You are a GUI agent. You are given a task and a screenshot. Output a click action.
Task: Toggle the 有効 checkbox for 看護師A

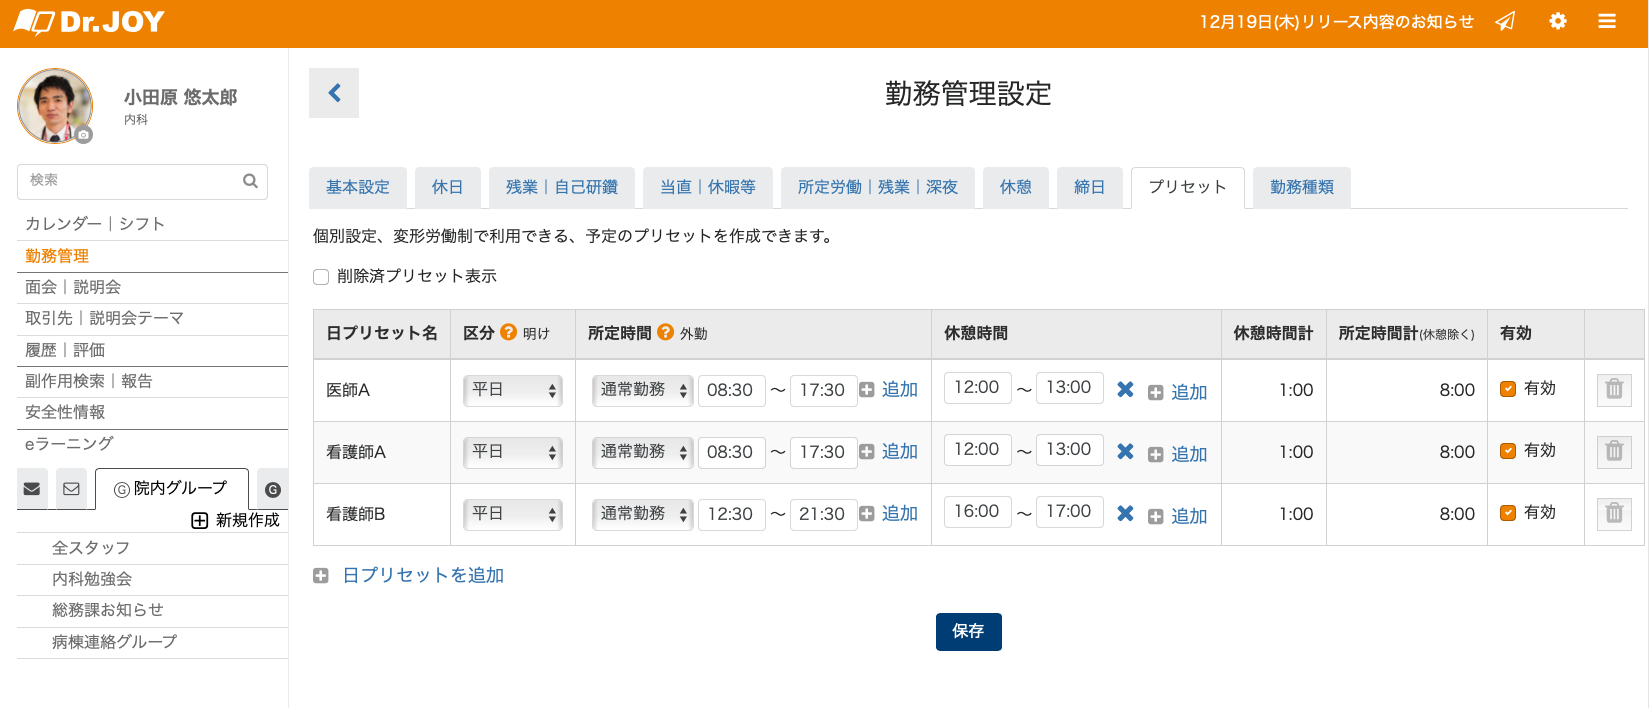click(1508, 451)
